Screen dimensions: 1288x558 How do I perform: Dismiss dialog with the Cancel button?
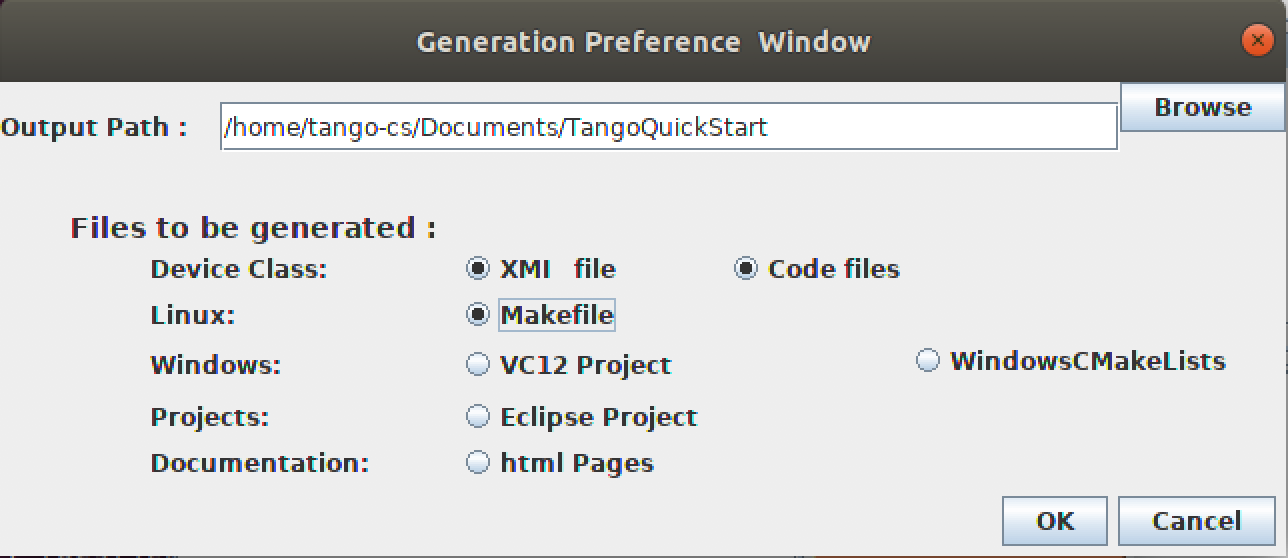pos(1196,521)
